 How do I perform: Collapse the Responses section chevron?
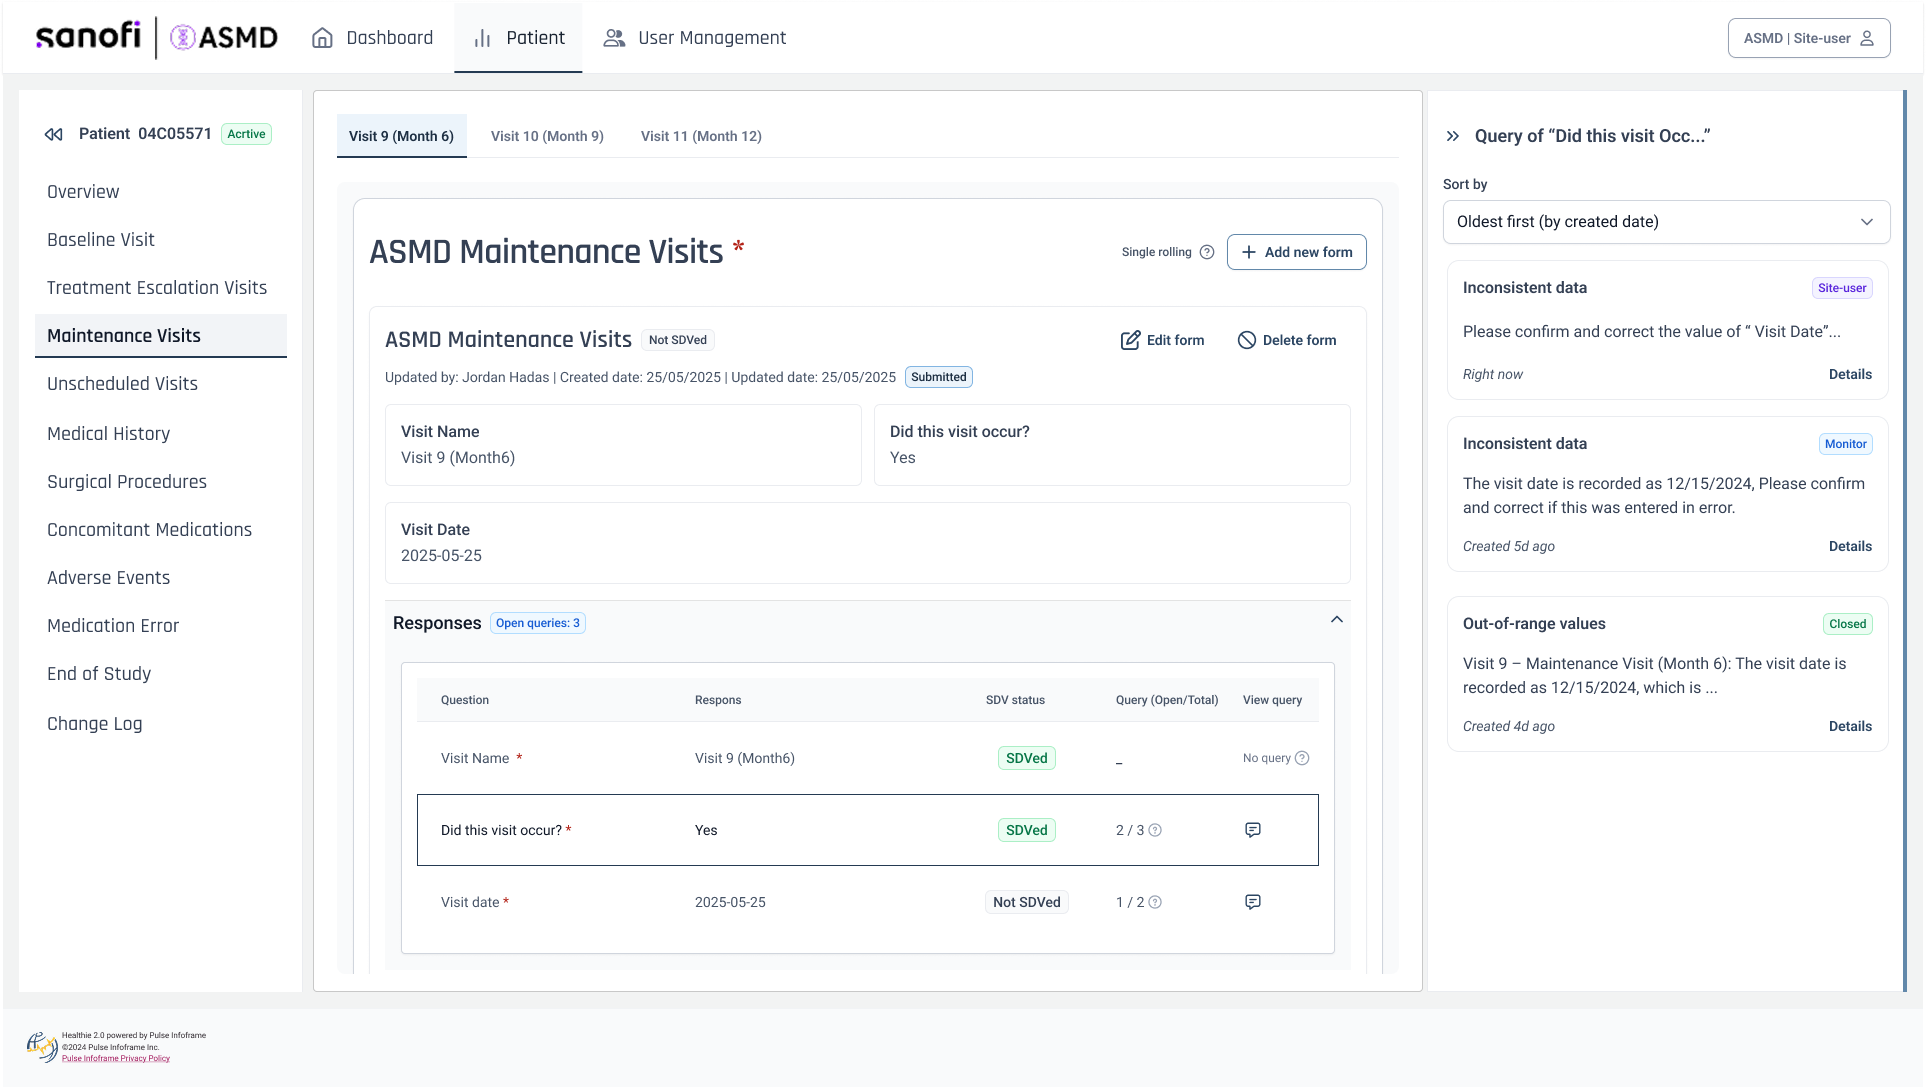coord(1337,620)
